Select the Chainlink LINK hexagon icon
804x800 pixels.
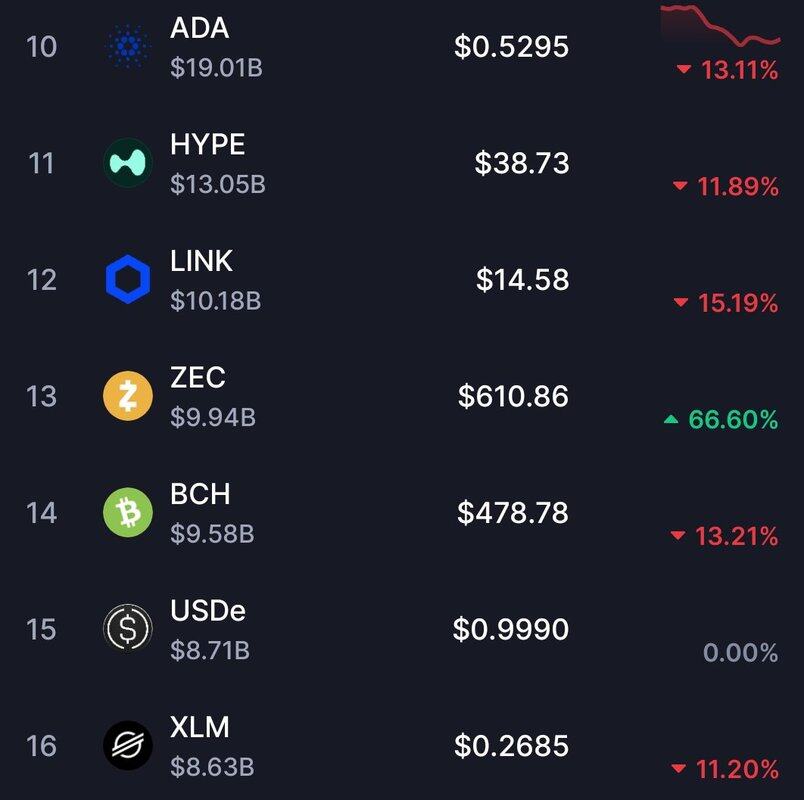[x=127, y=279]
